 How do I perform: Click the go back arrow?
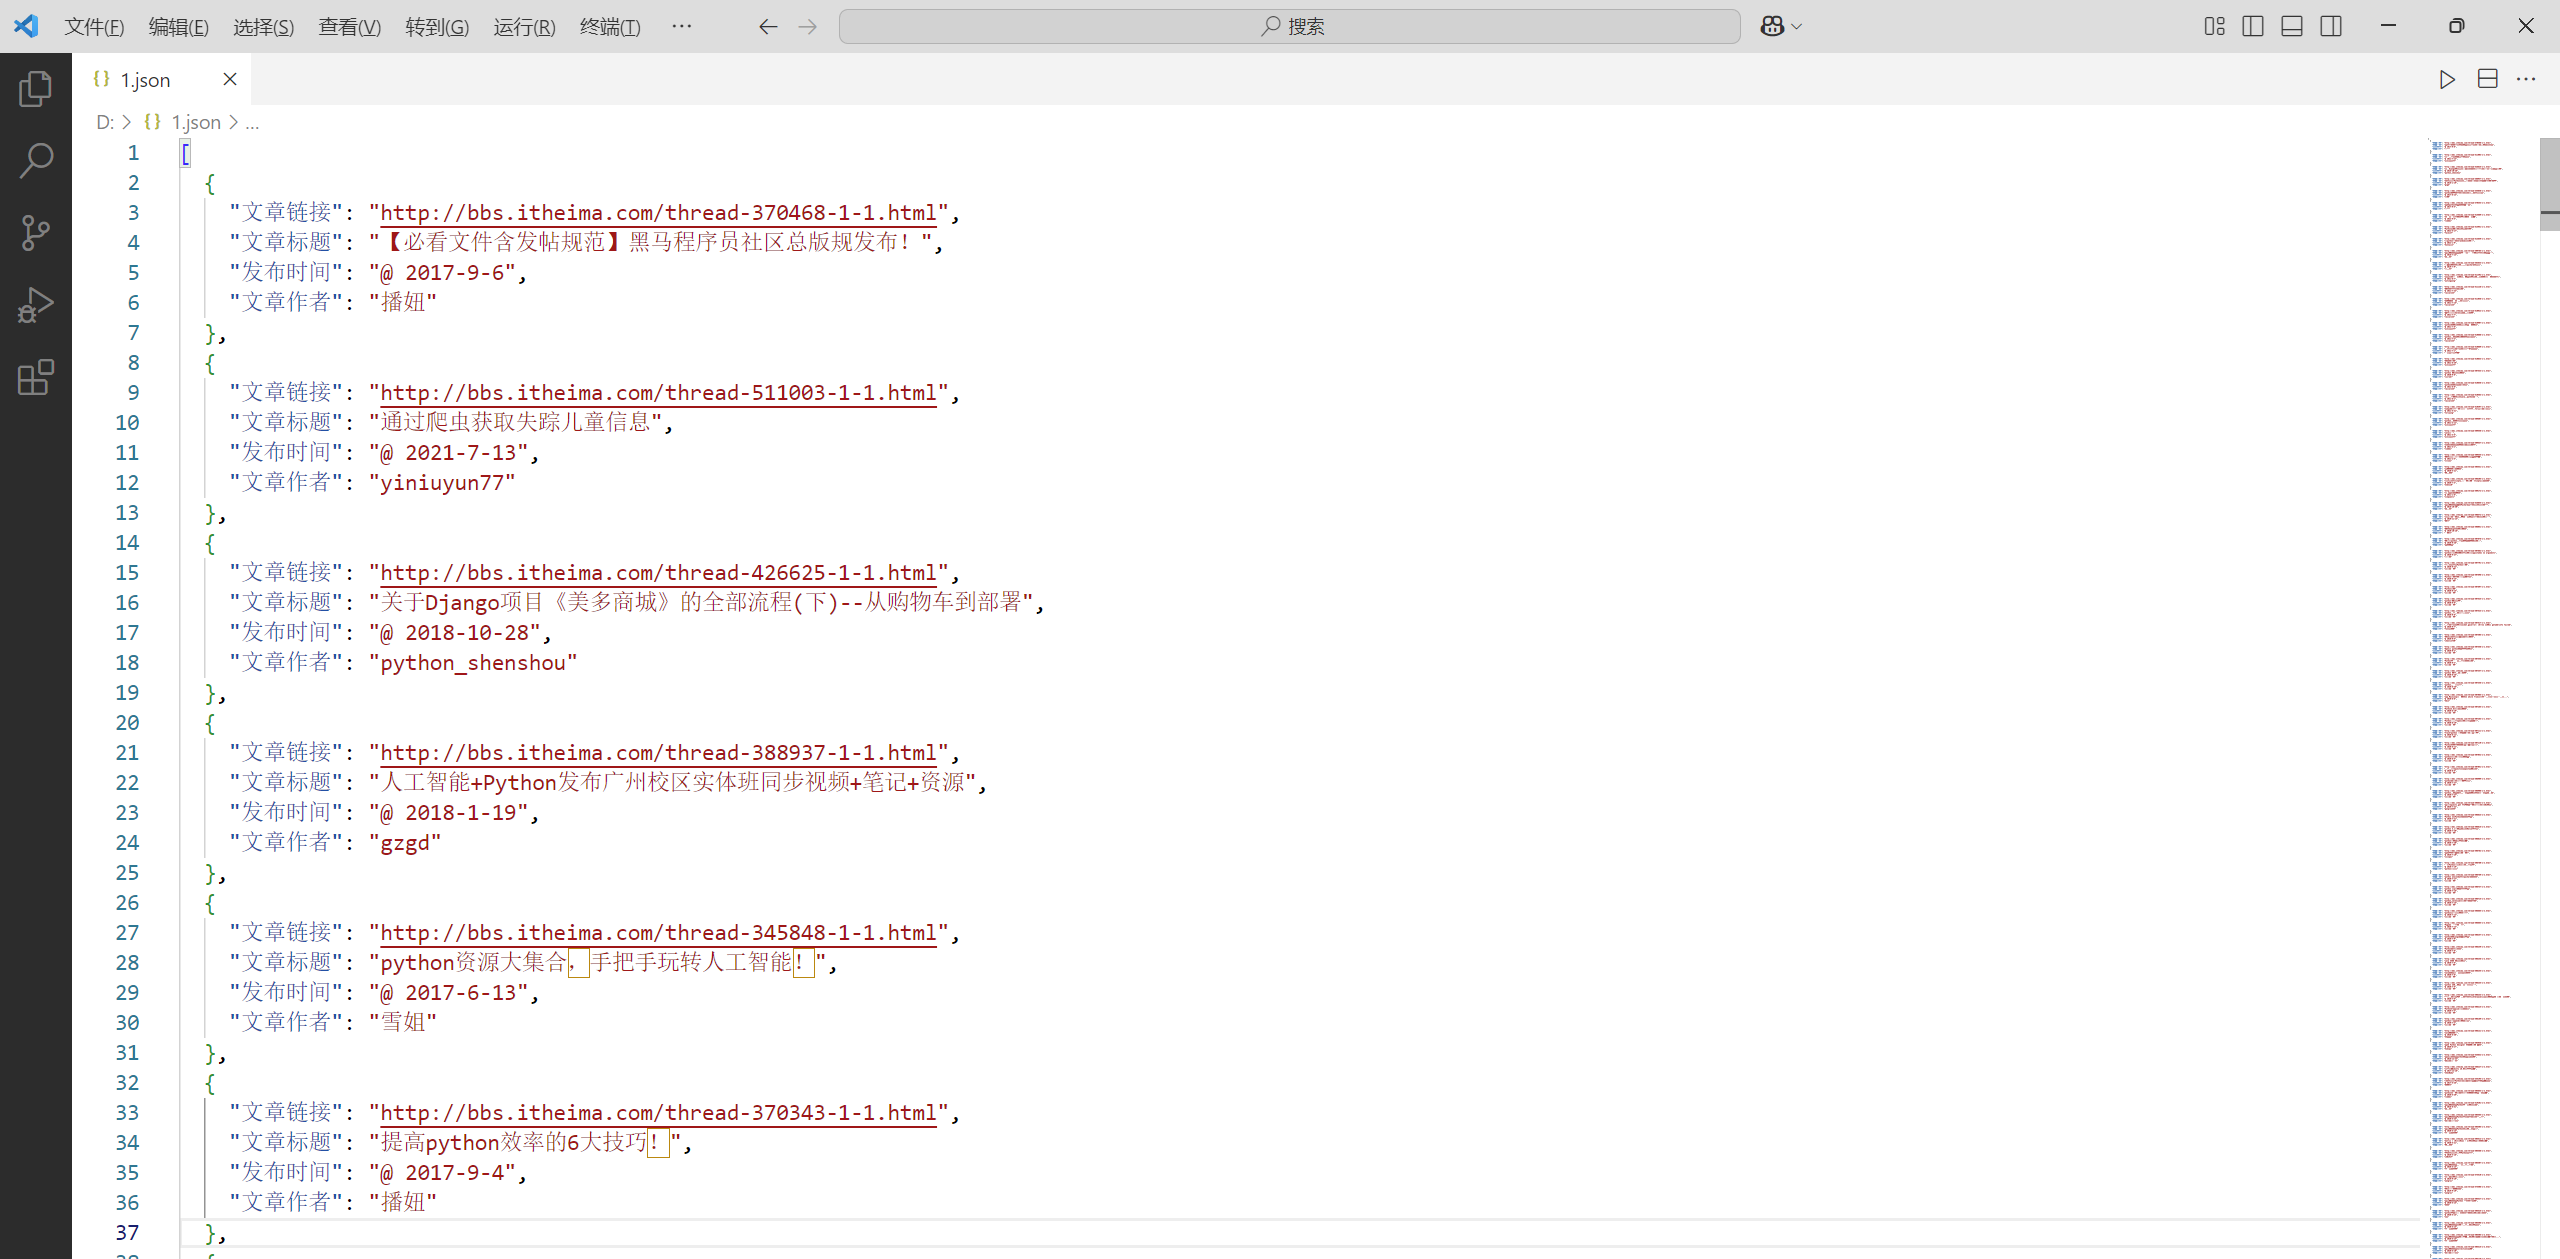767,27
